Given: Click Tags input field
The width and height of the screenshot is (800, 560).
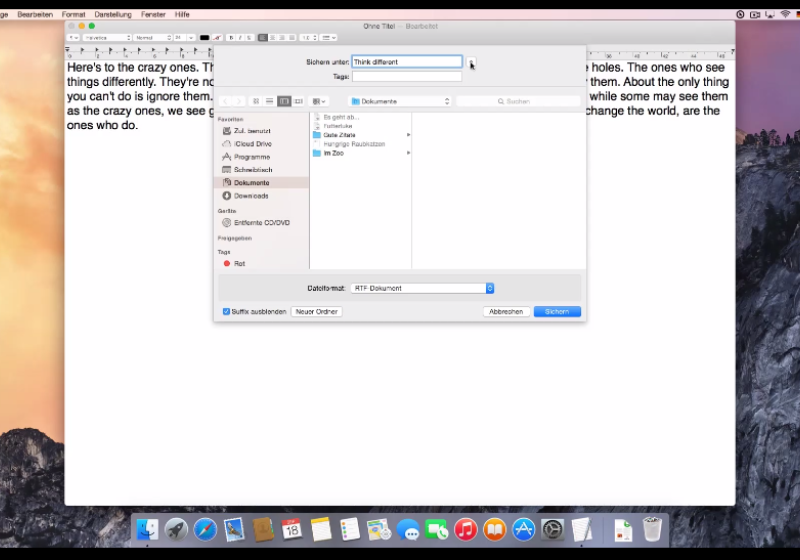Looking at the screenshot, I should click(407, 77).
